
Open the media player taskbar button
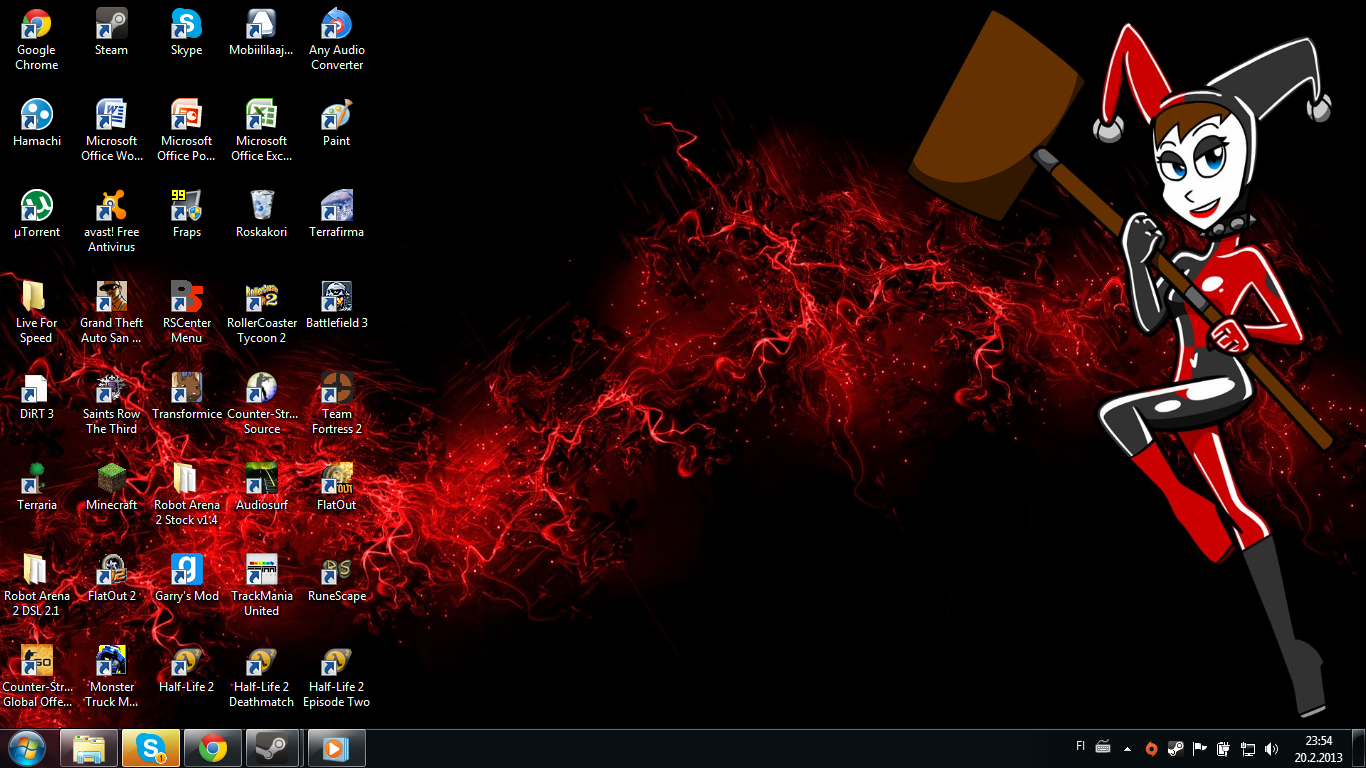(337, 748)
